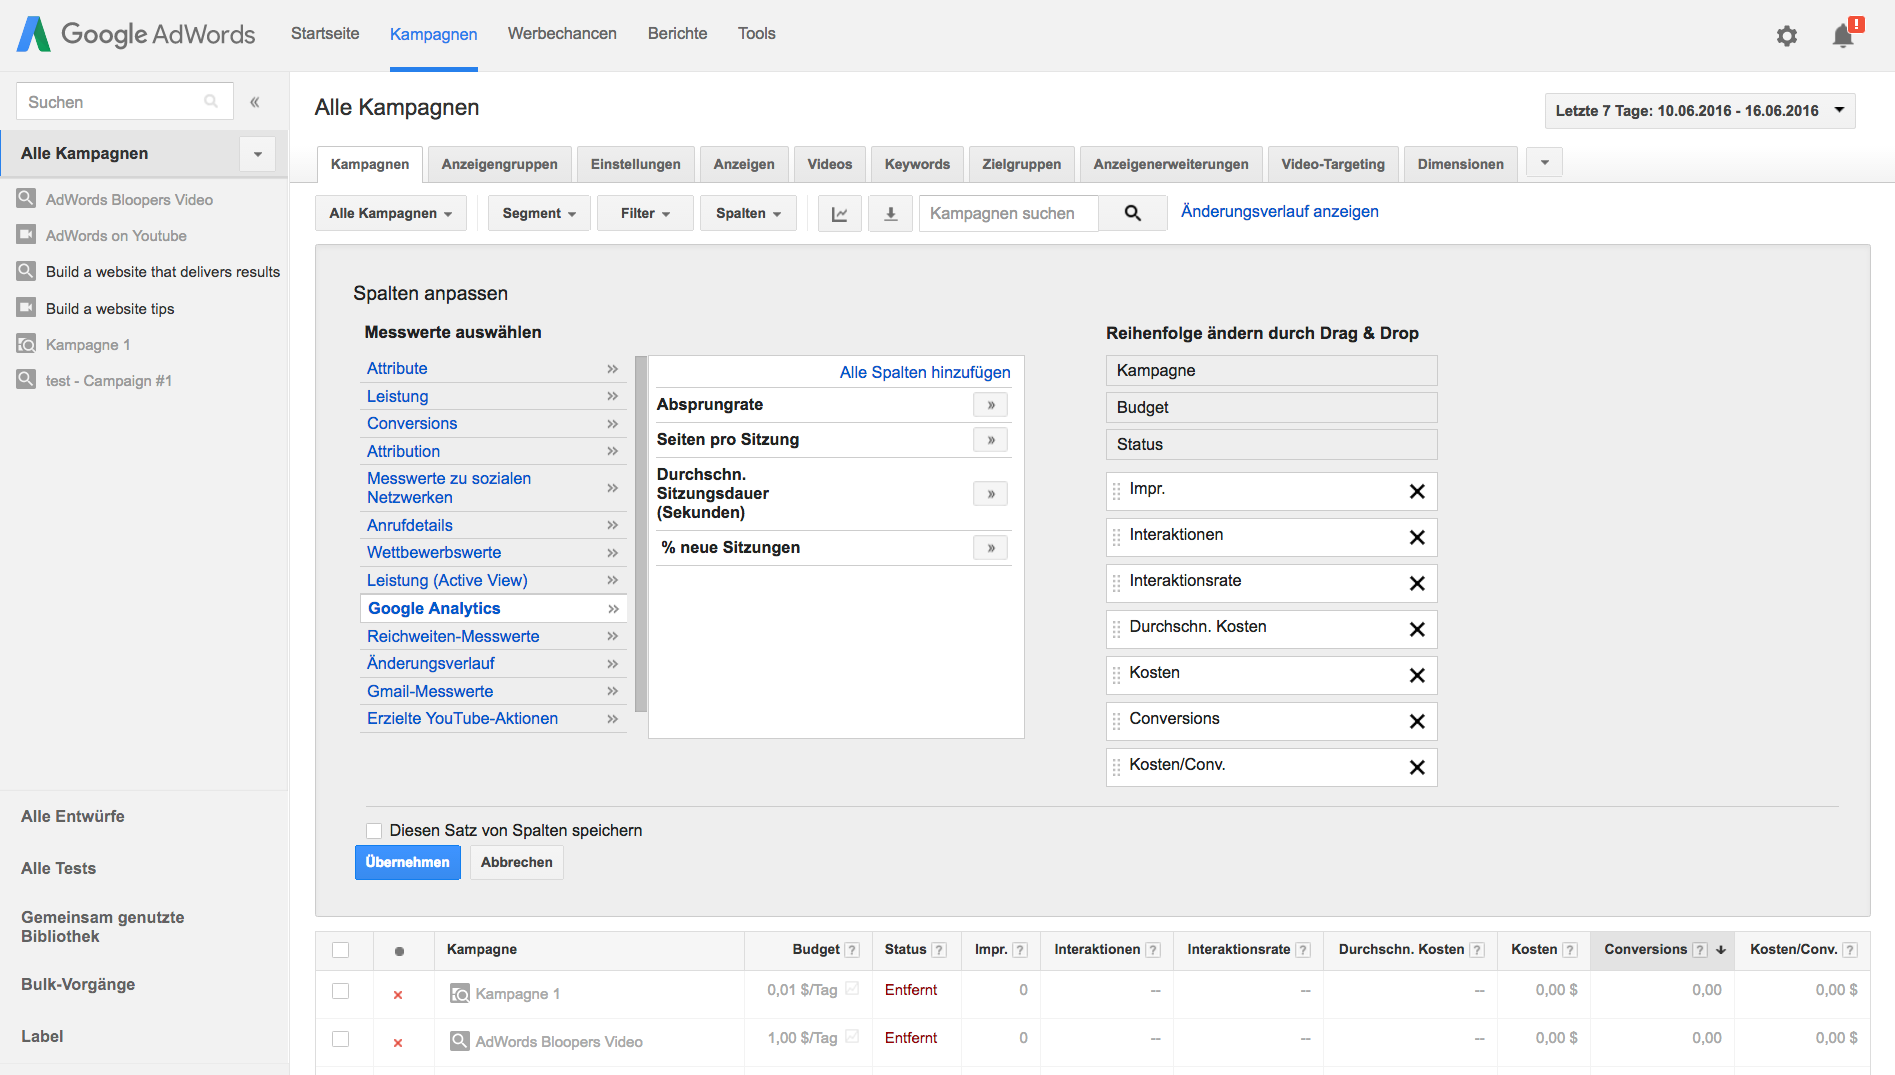Click the Google AdWords logo

click(x=137, y=34)
